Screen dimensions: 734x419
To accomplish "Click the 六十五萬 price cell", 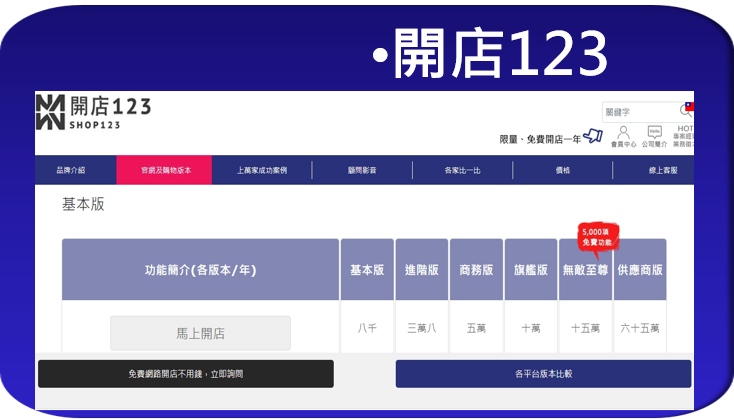I will tap(640, 328).
